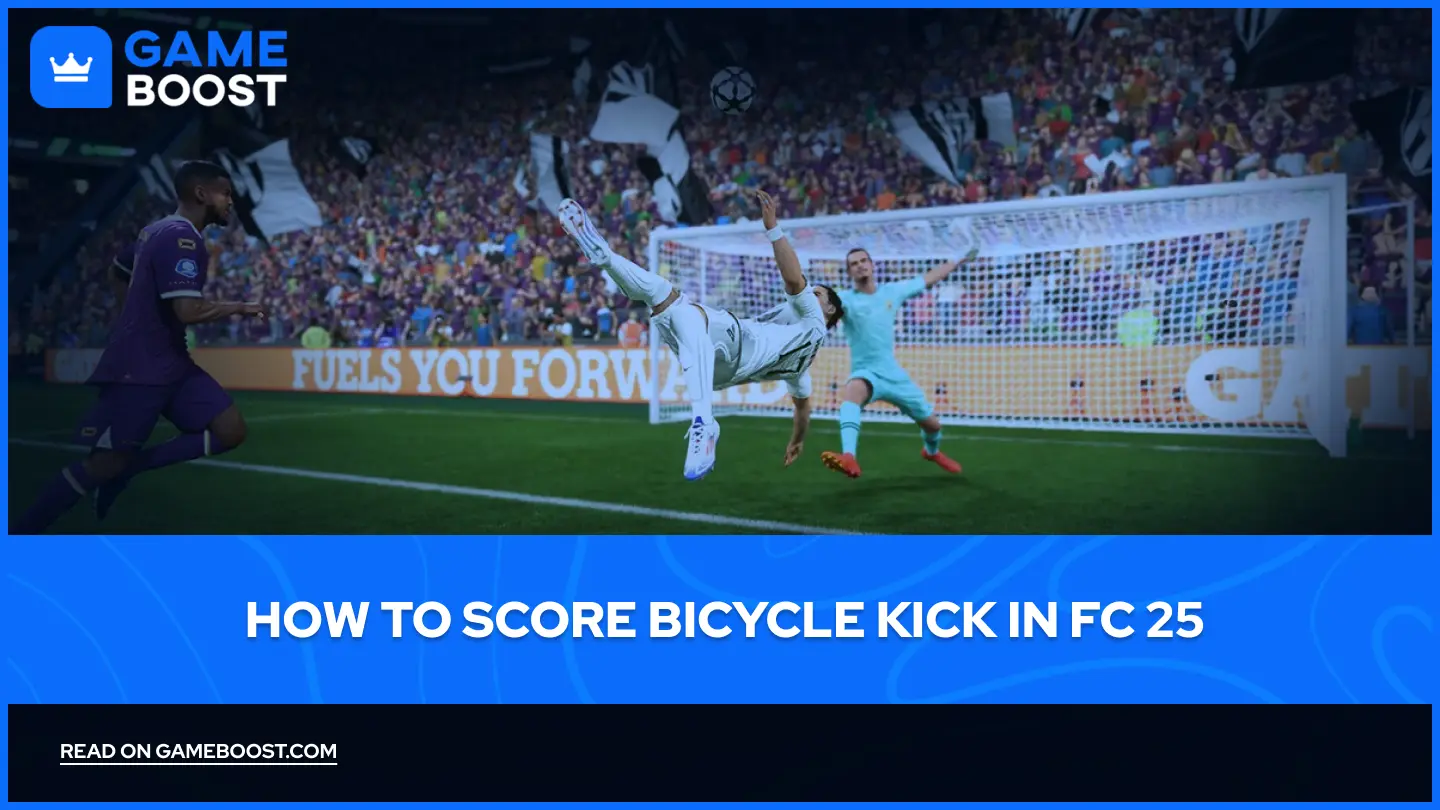Click the soccer ball in the air
Viewport: 1440px width, 810px height.
pos(733,89)
